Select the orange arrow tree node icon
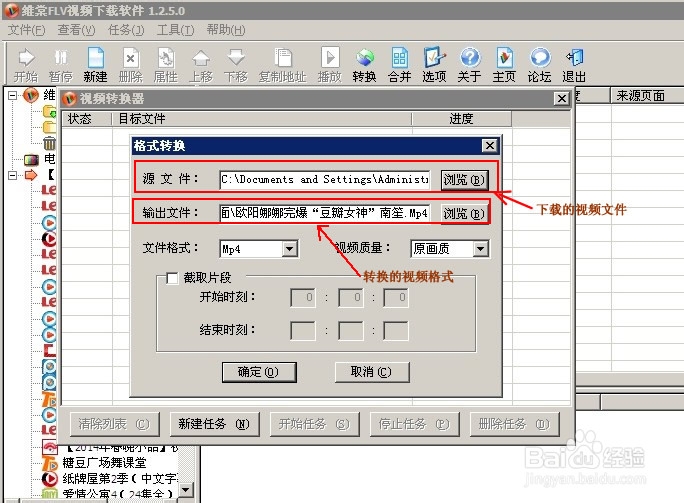Viewport: 684px width, 503px height. tap(31, 175)
